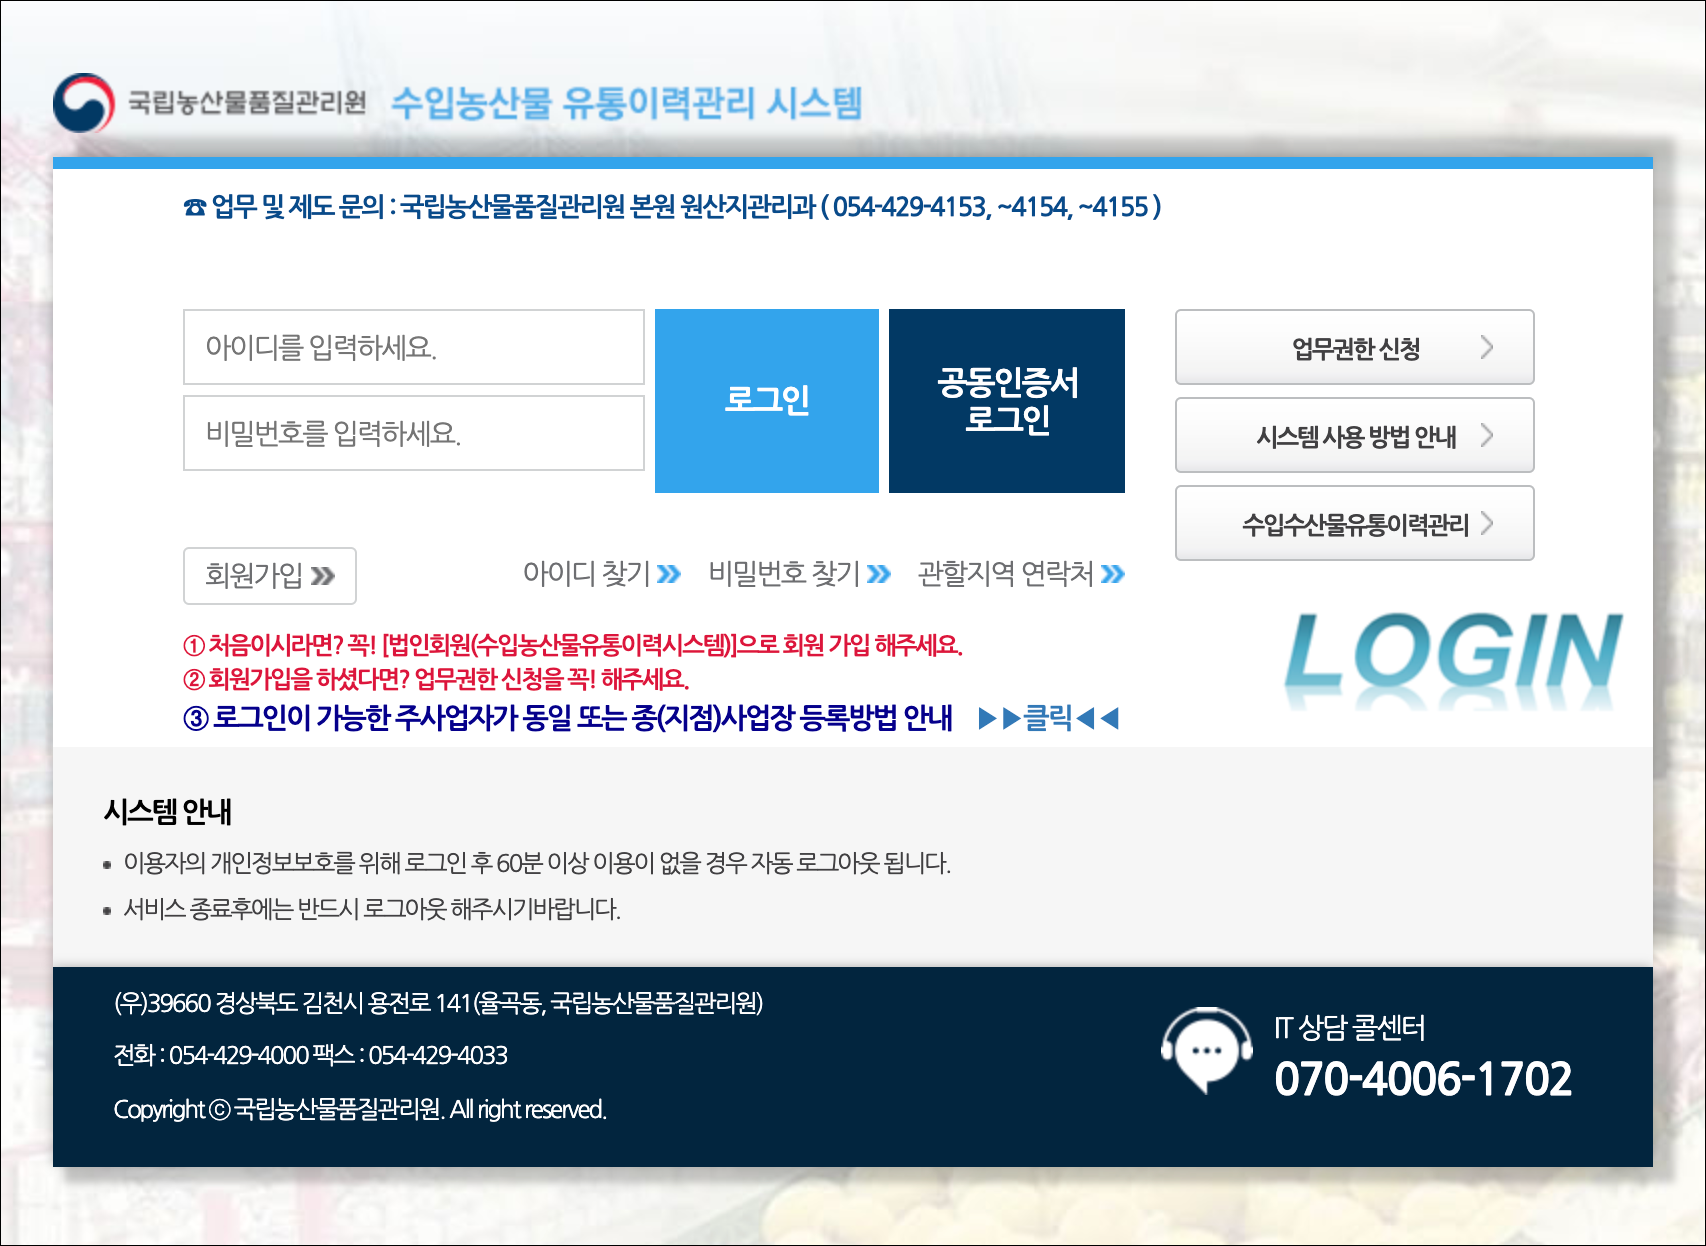Open 시스템 사용 방법 안내

[x=1355, y=435]
